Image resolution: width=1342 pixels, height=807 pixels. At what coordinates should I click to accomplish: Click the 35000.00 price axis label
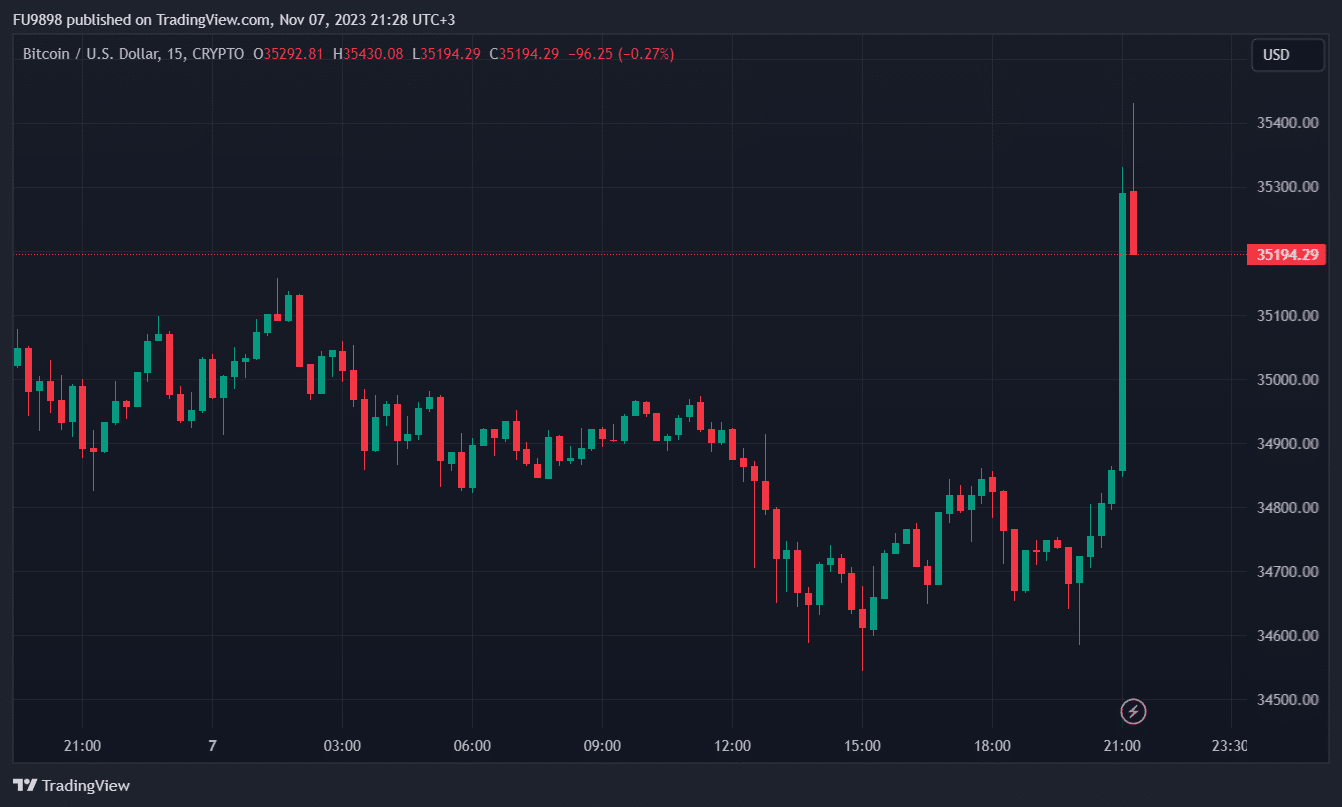(x=1287, y=380)
